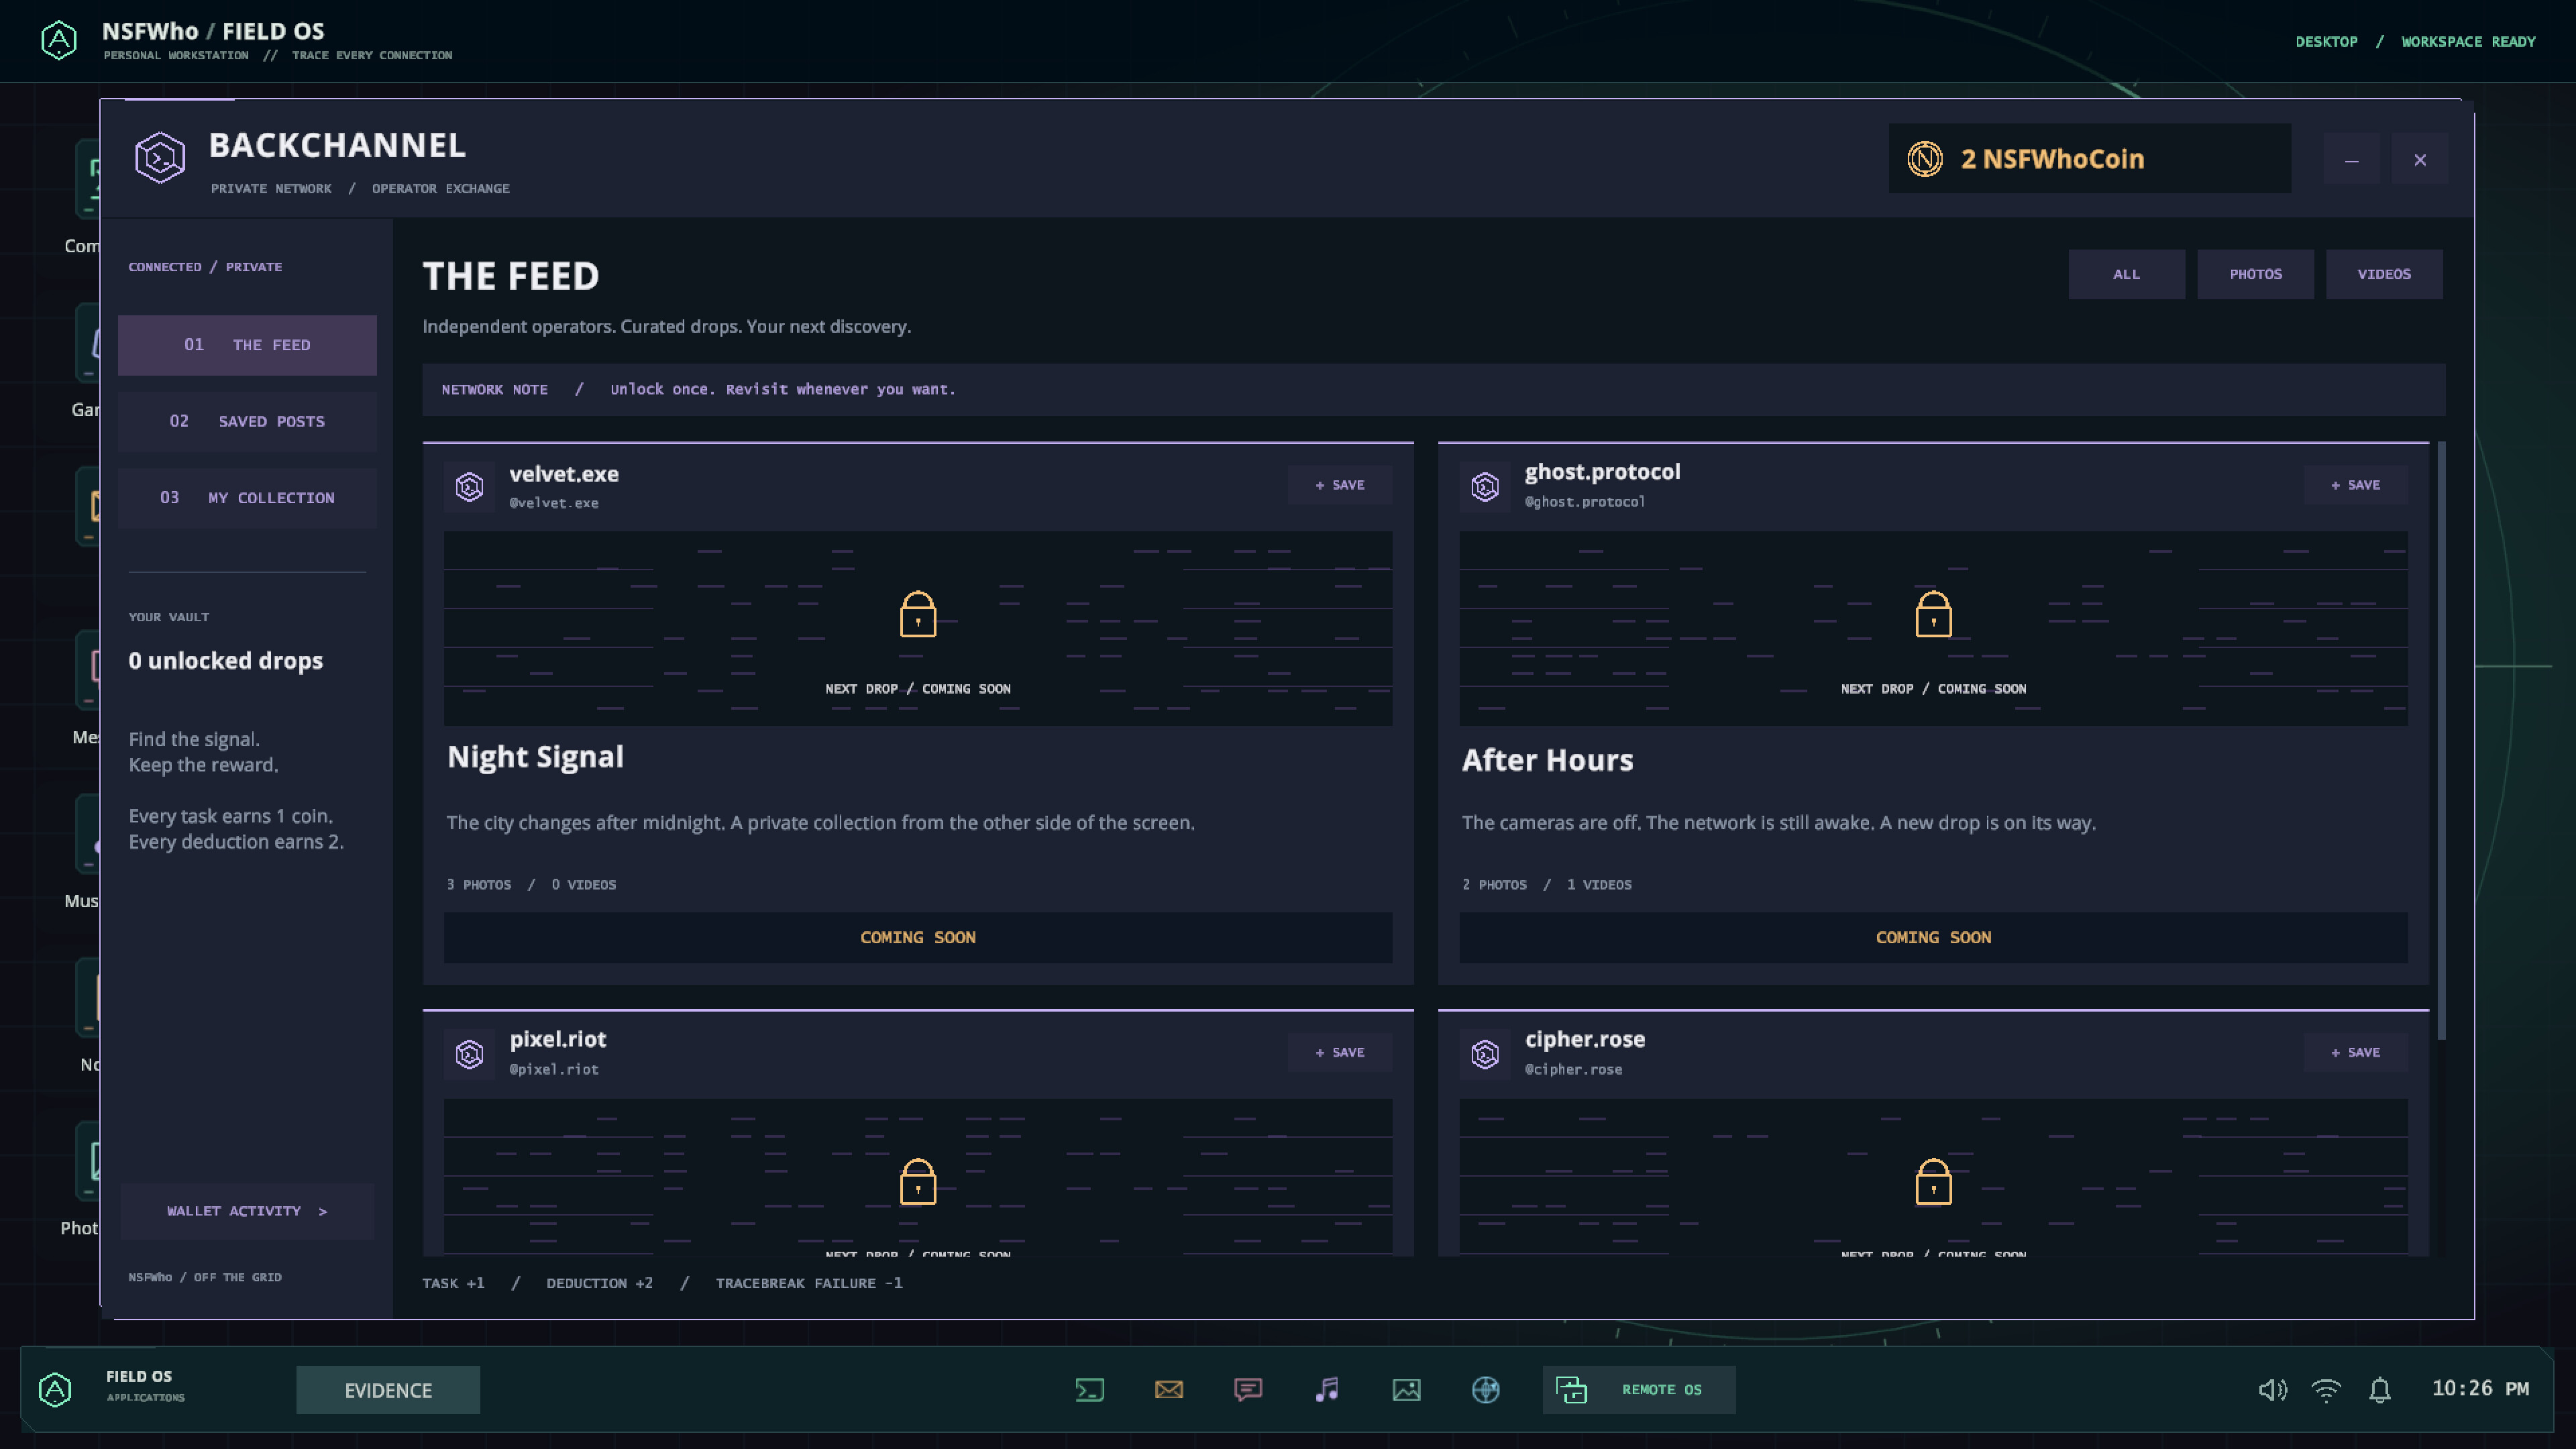Click the Backchannel hexagon app icon
The image size is (2576, 1449).
(160, 158)
